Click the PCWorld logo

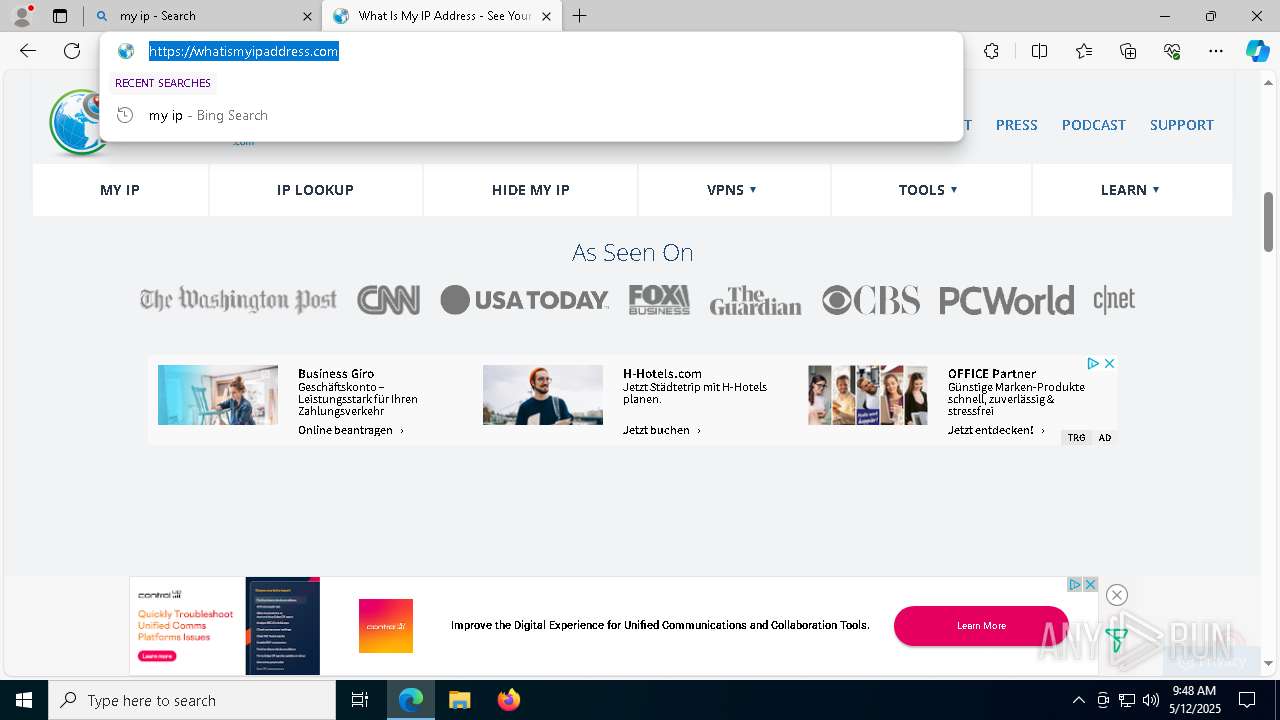tap(1007, 300)
